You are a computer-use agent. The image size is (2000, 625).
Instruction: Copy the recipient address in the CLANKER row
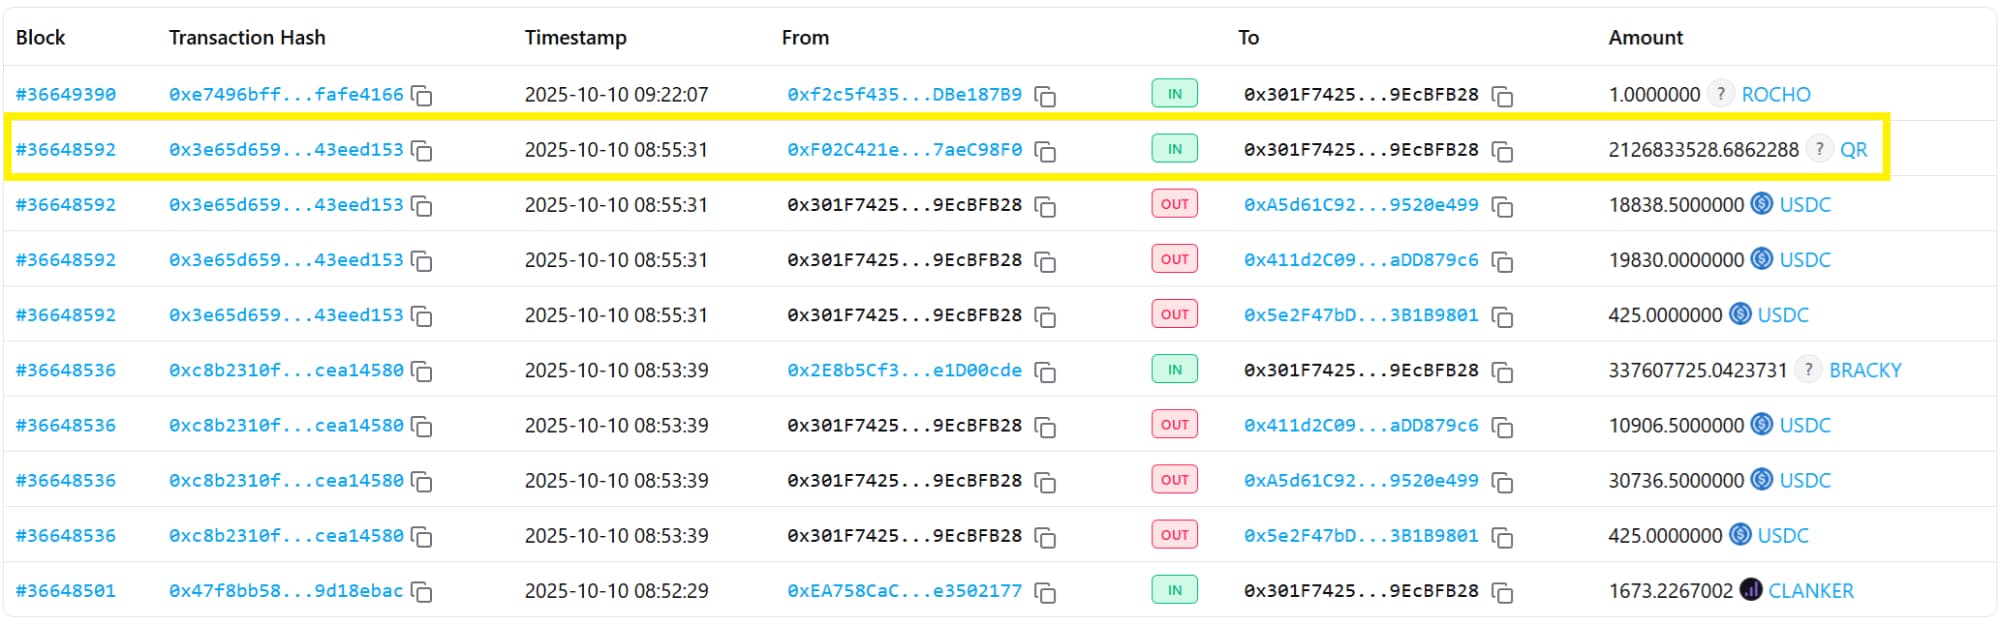click(x=1502, y=592)
